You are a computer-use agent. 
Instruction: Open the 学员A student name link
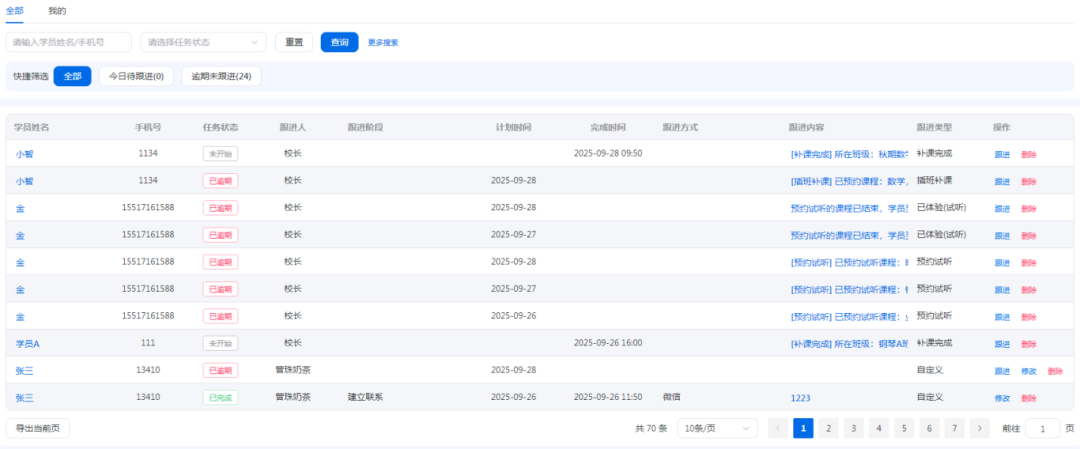click(27, 343)
